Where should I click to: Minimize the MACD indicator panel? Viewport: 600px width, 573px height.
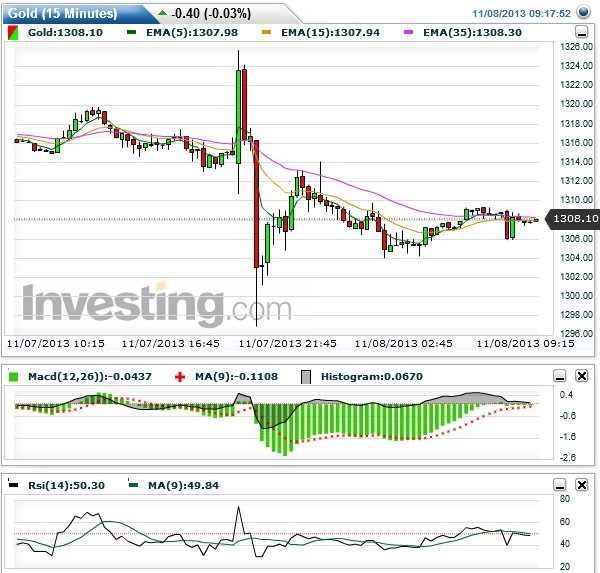click(x=560, y=376)
